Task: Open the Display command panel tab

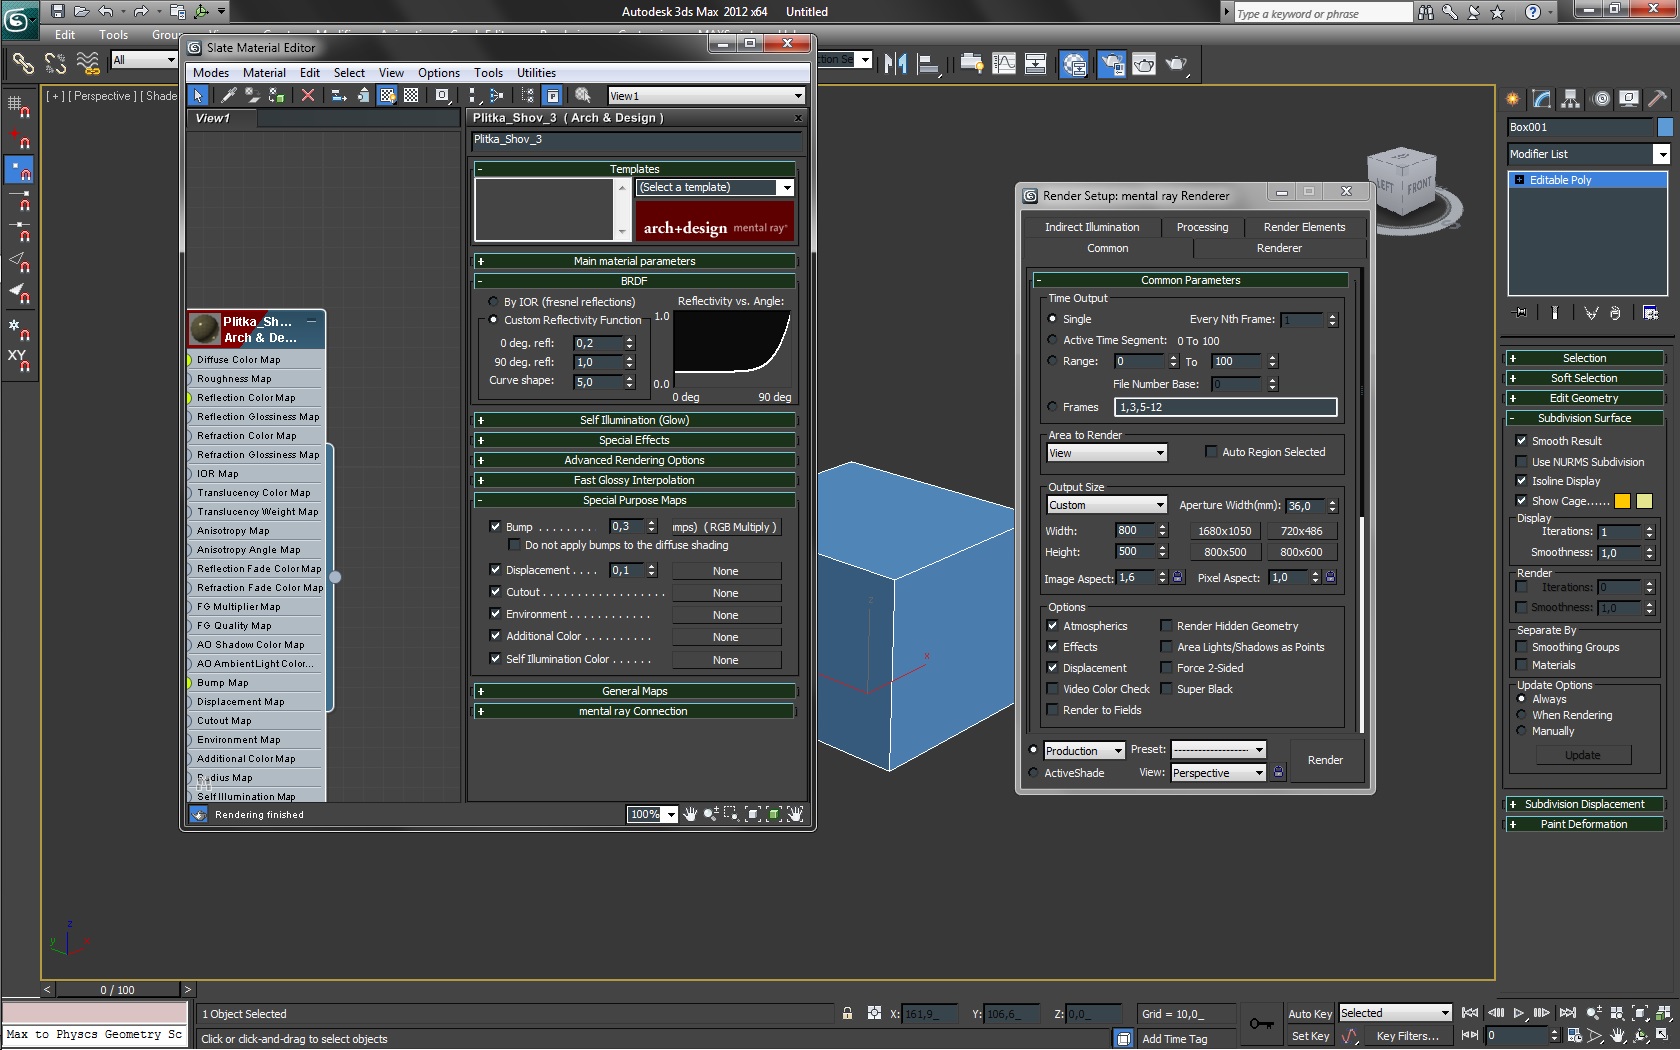Action: [1629, 99]
